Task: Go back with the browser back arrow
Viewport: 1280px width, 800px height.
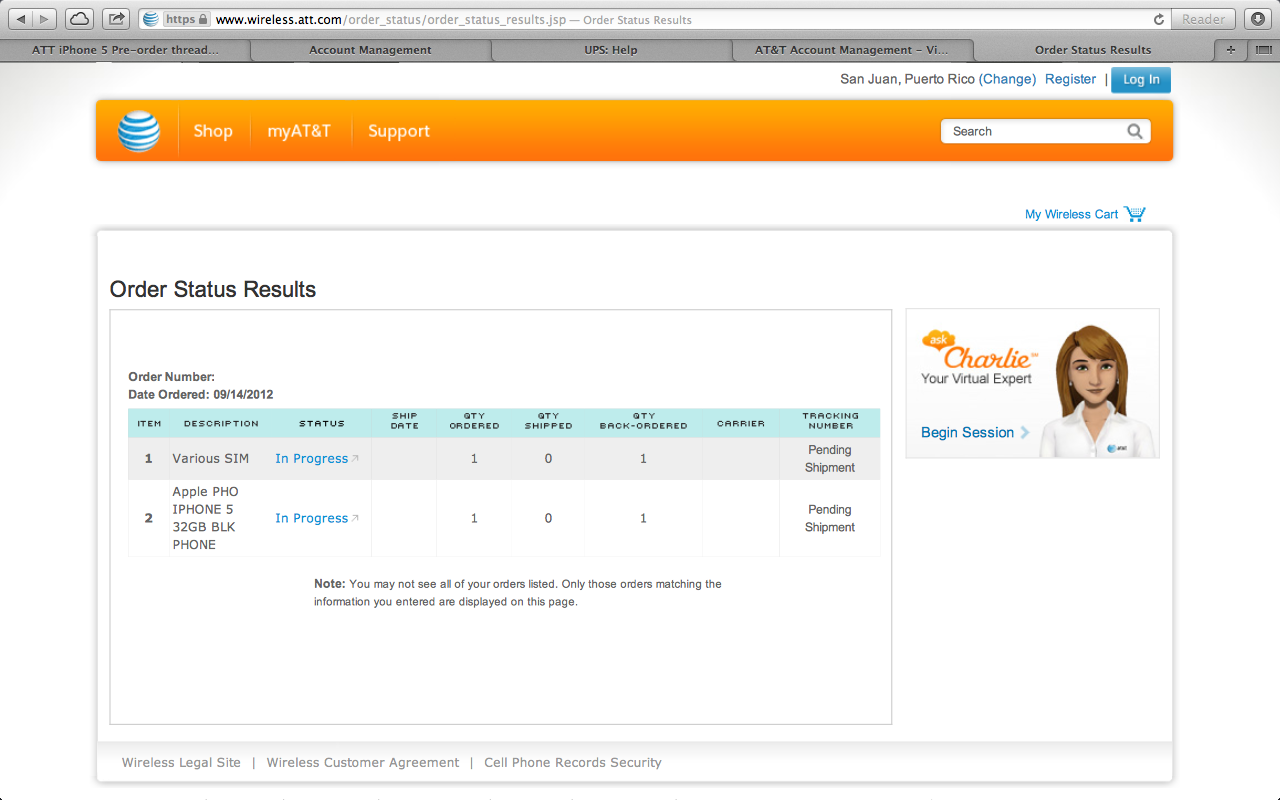Action: 21,19
